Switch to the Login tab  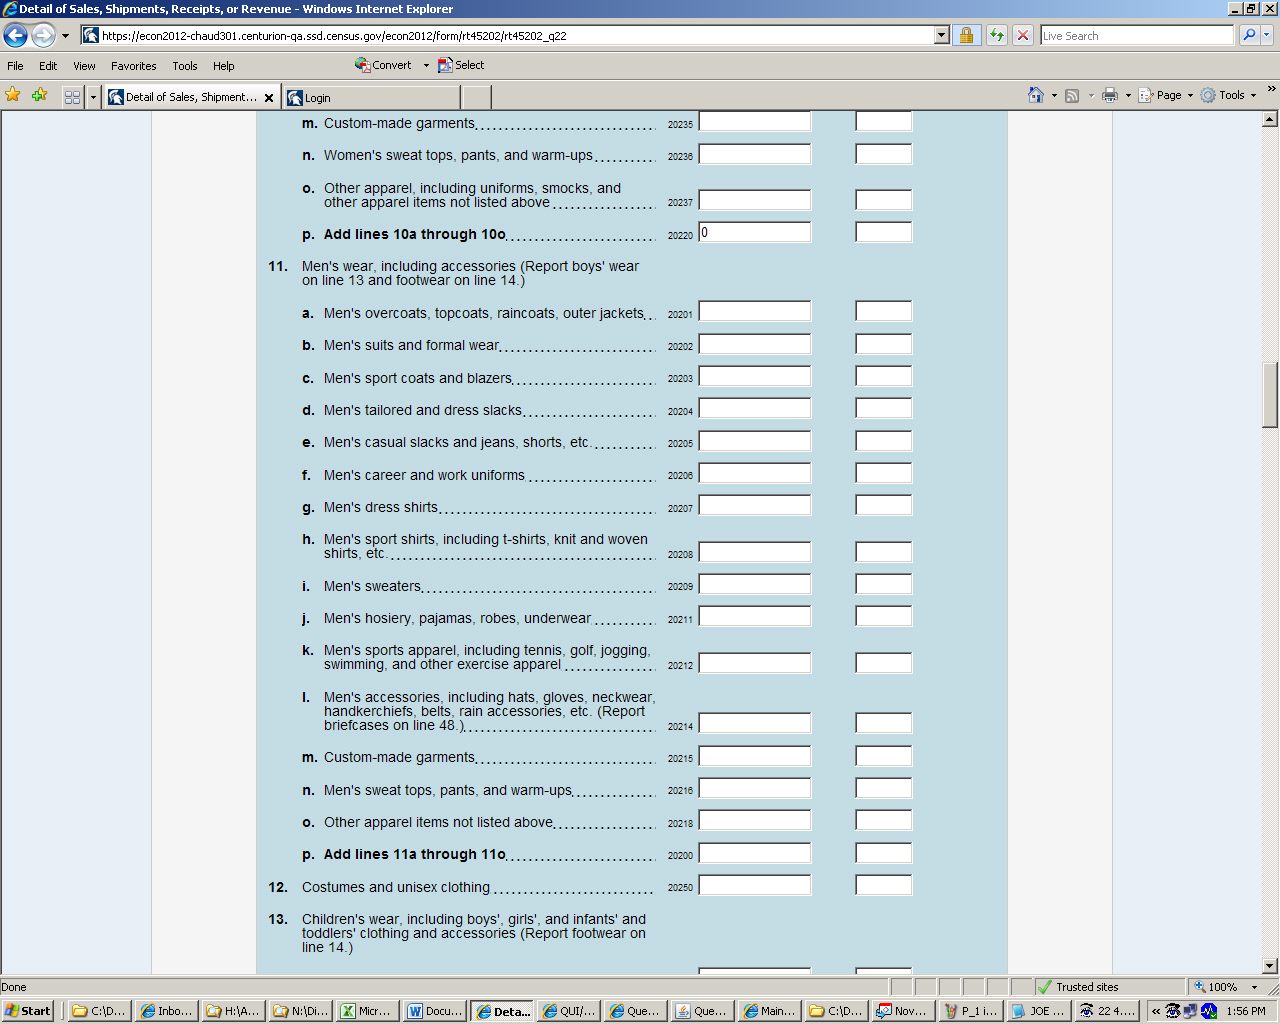tap(371, 97)
